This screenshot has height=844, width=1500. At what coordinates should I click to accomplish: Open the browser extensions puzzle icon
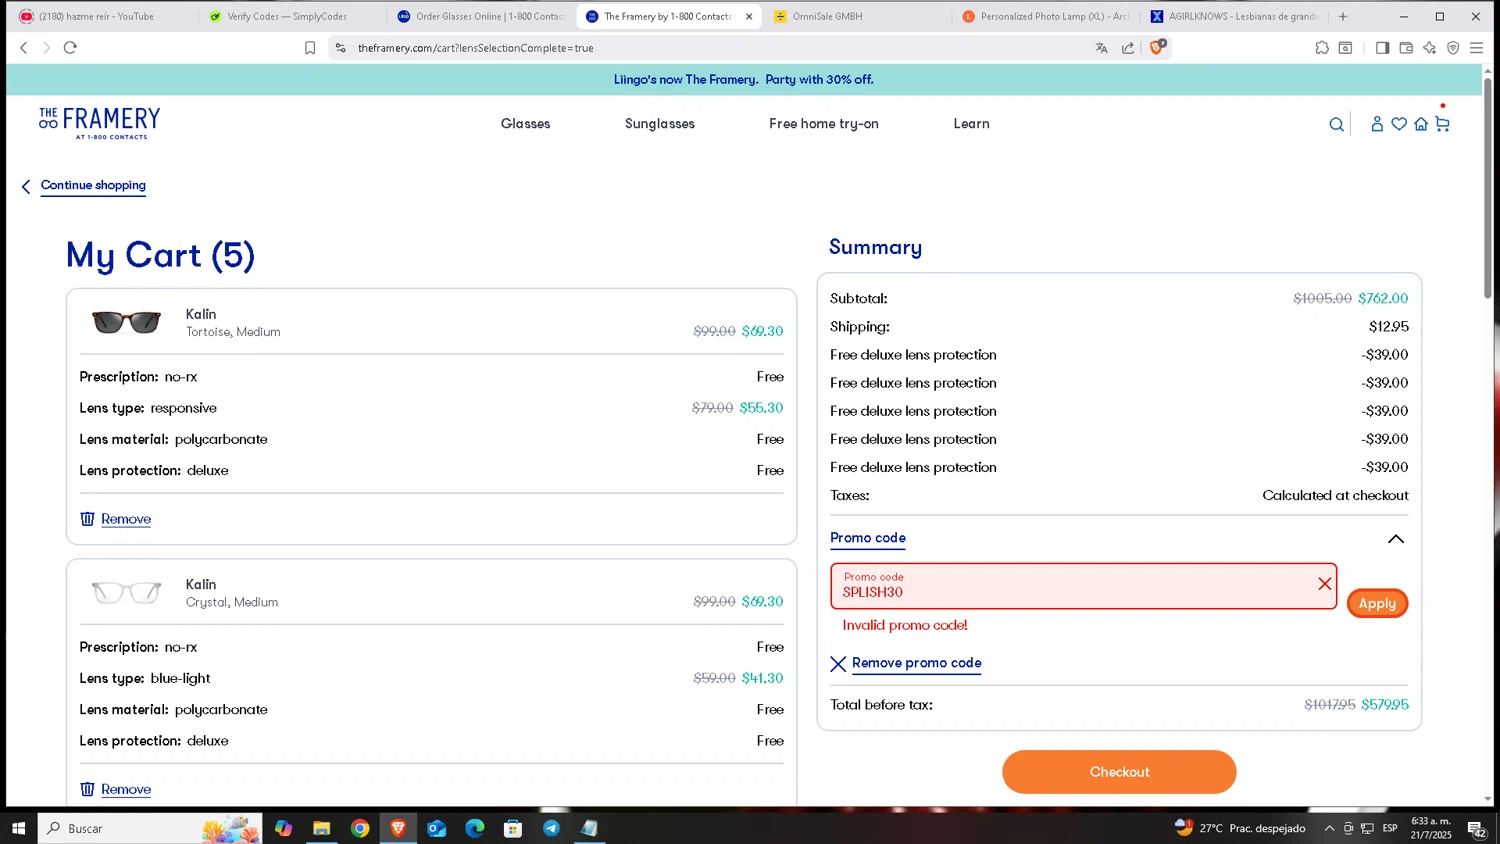pos(1322,48)
